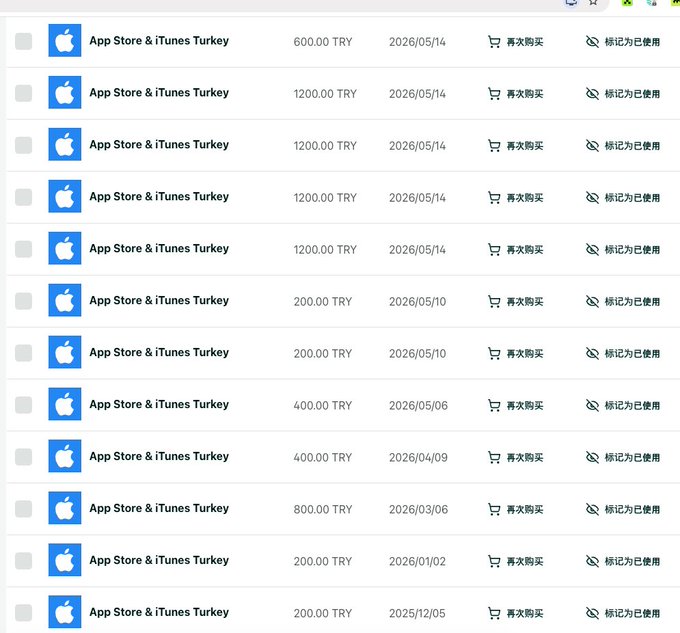680x633 pixels.
Task: Click the Apple icon in the 2025/12/05 row
Action: click(x=65, y=612)
